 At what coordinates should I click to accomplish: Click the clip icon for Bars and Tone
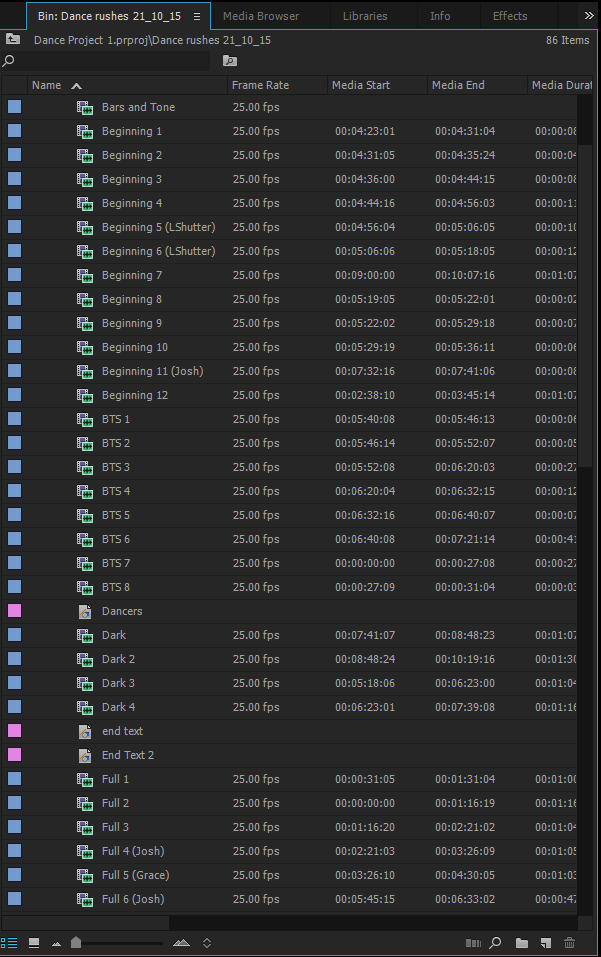[x=85, y=107]
